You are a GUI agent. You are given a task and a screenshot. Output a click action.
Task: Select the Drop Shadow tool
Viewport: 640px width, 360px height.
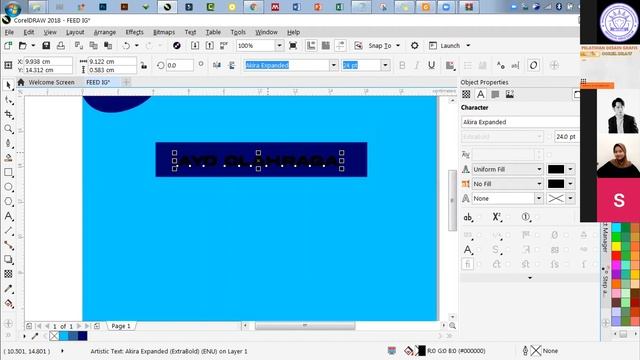click(x=8, y=260)
